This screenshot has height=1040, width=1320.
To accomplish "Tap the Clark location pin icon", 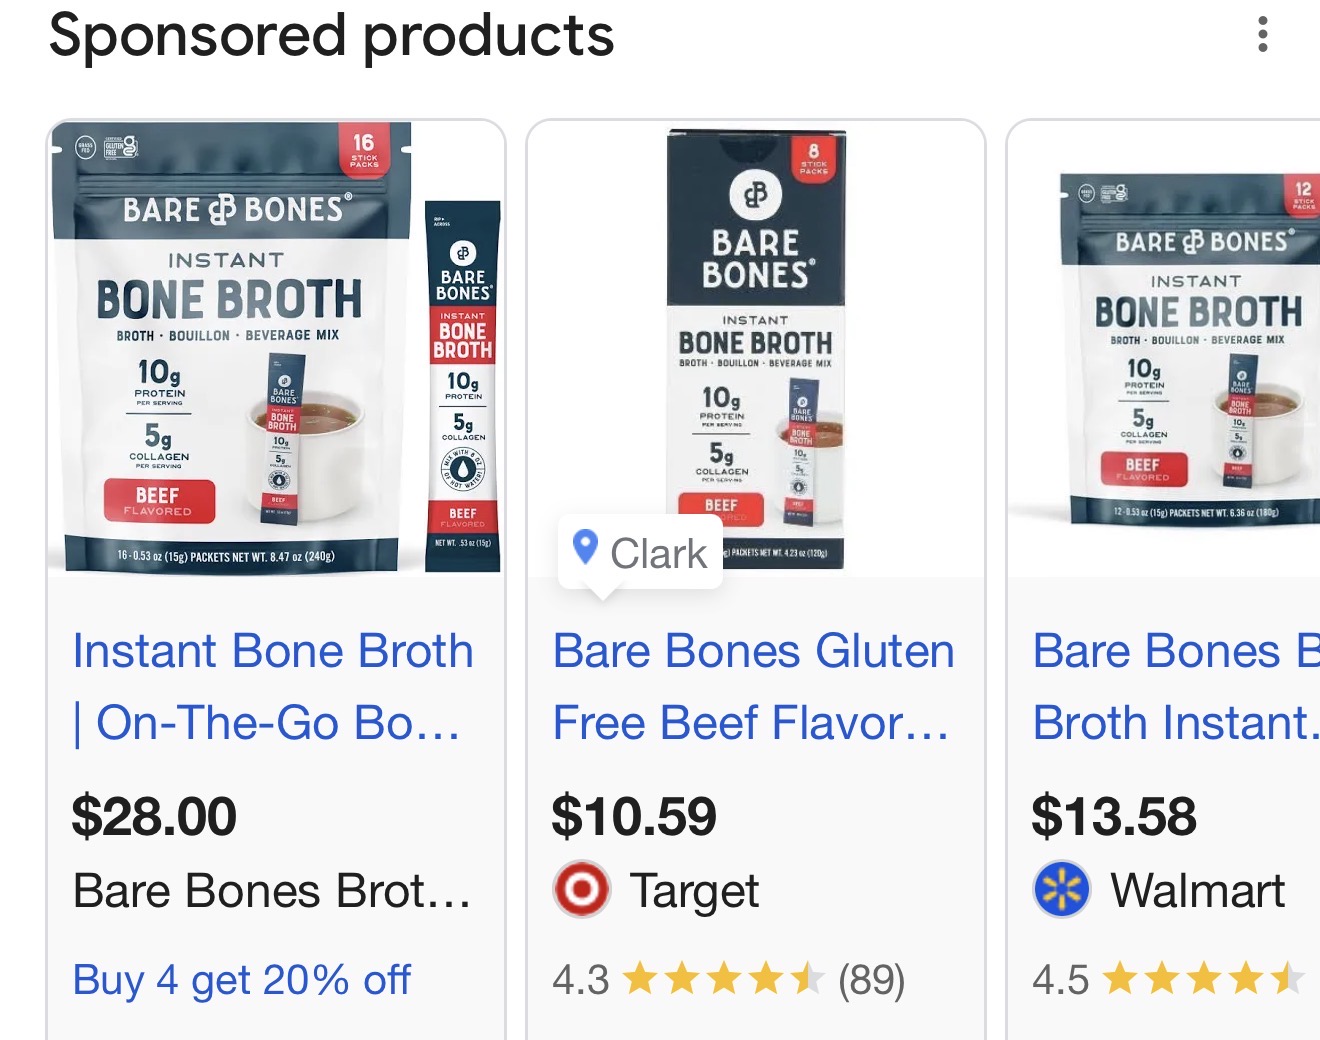I will 585,548.
